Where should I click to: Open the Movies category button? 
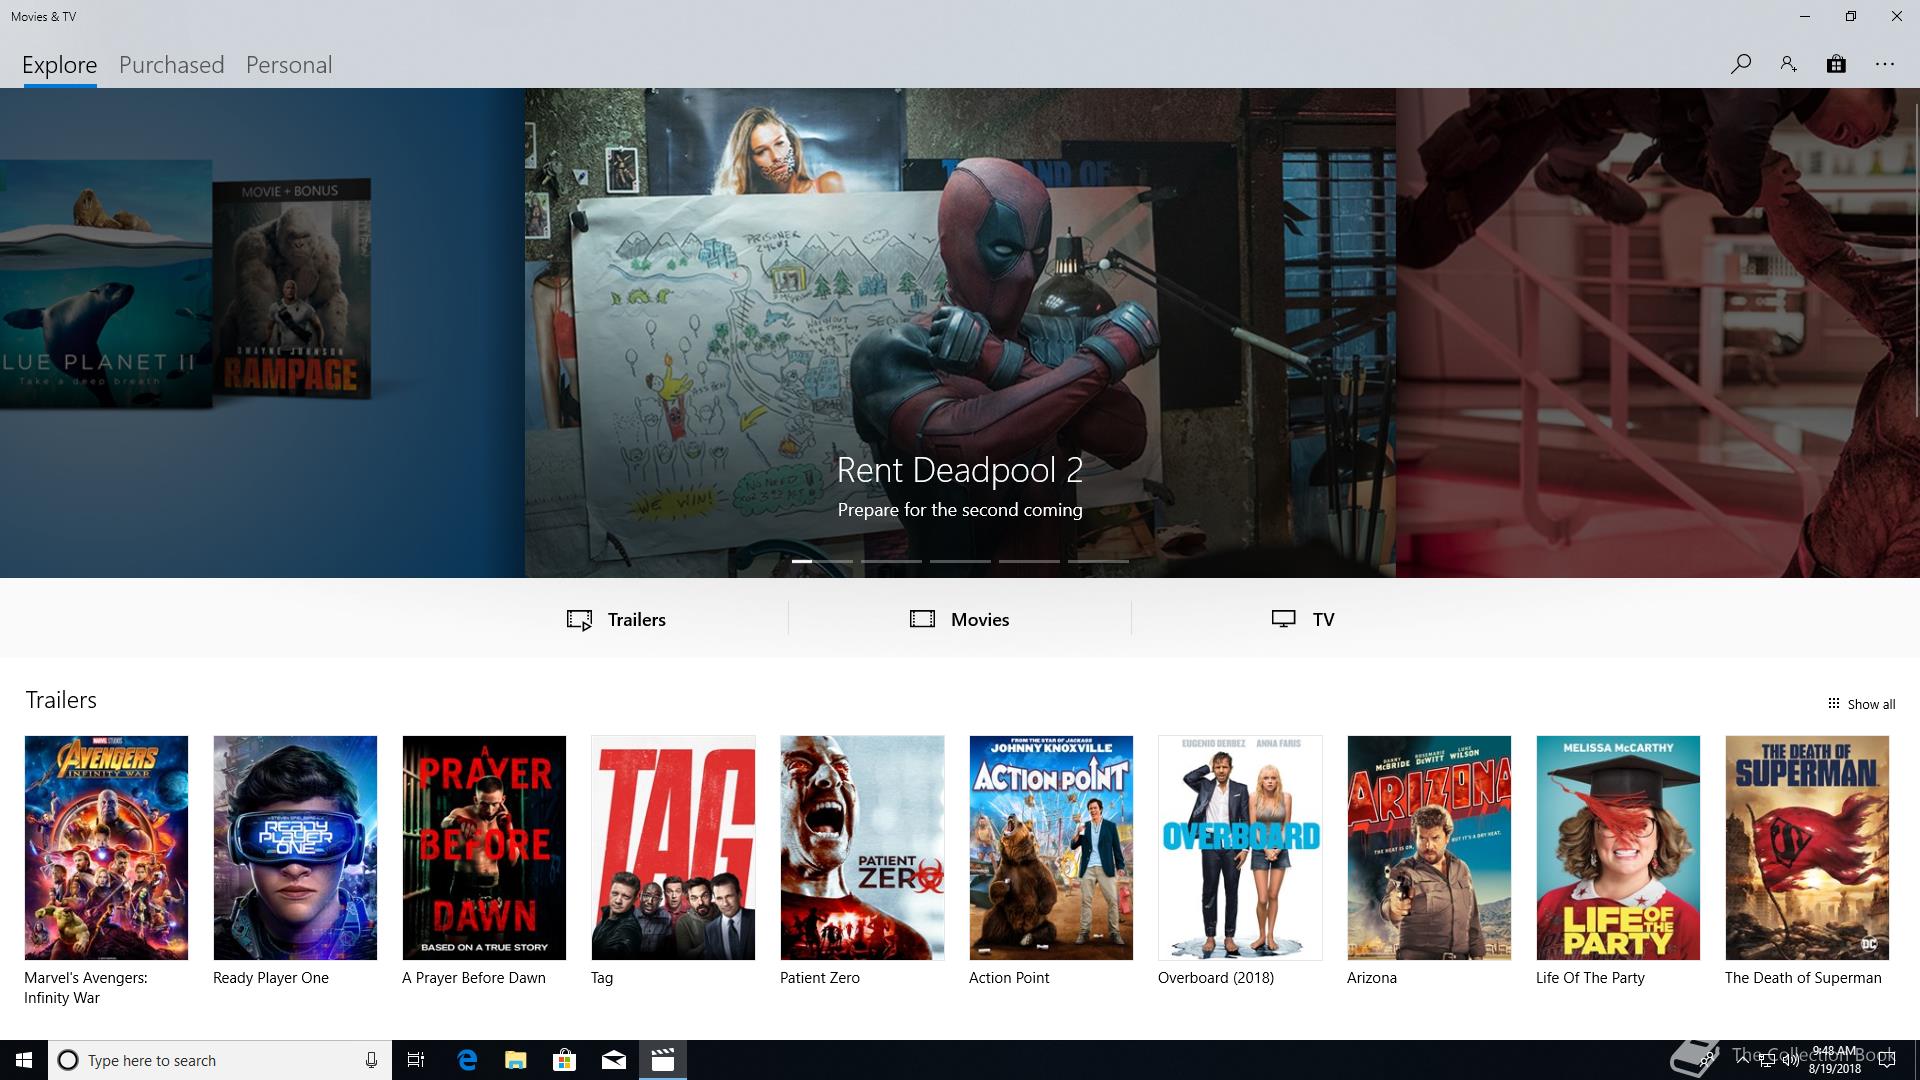click(x=959, y=619)
